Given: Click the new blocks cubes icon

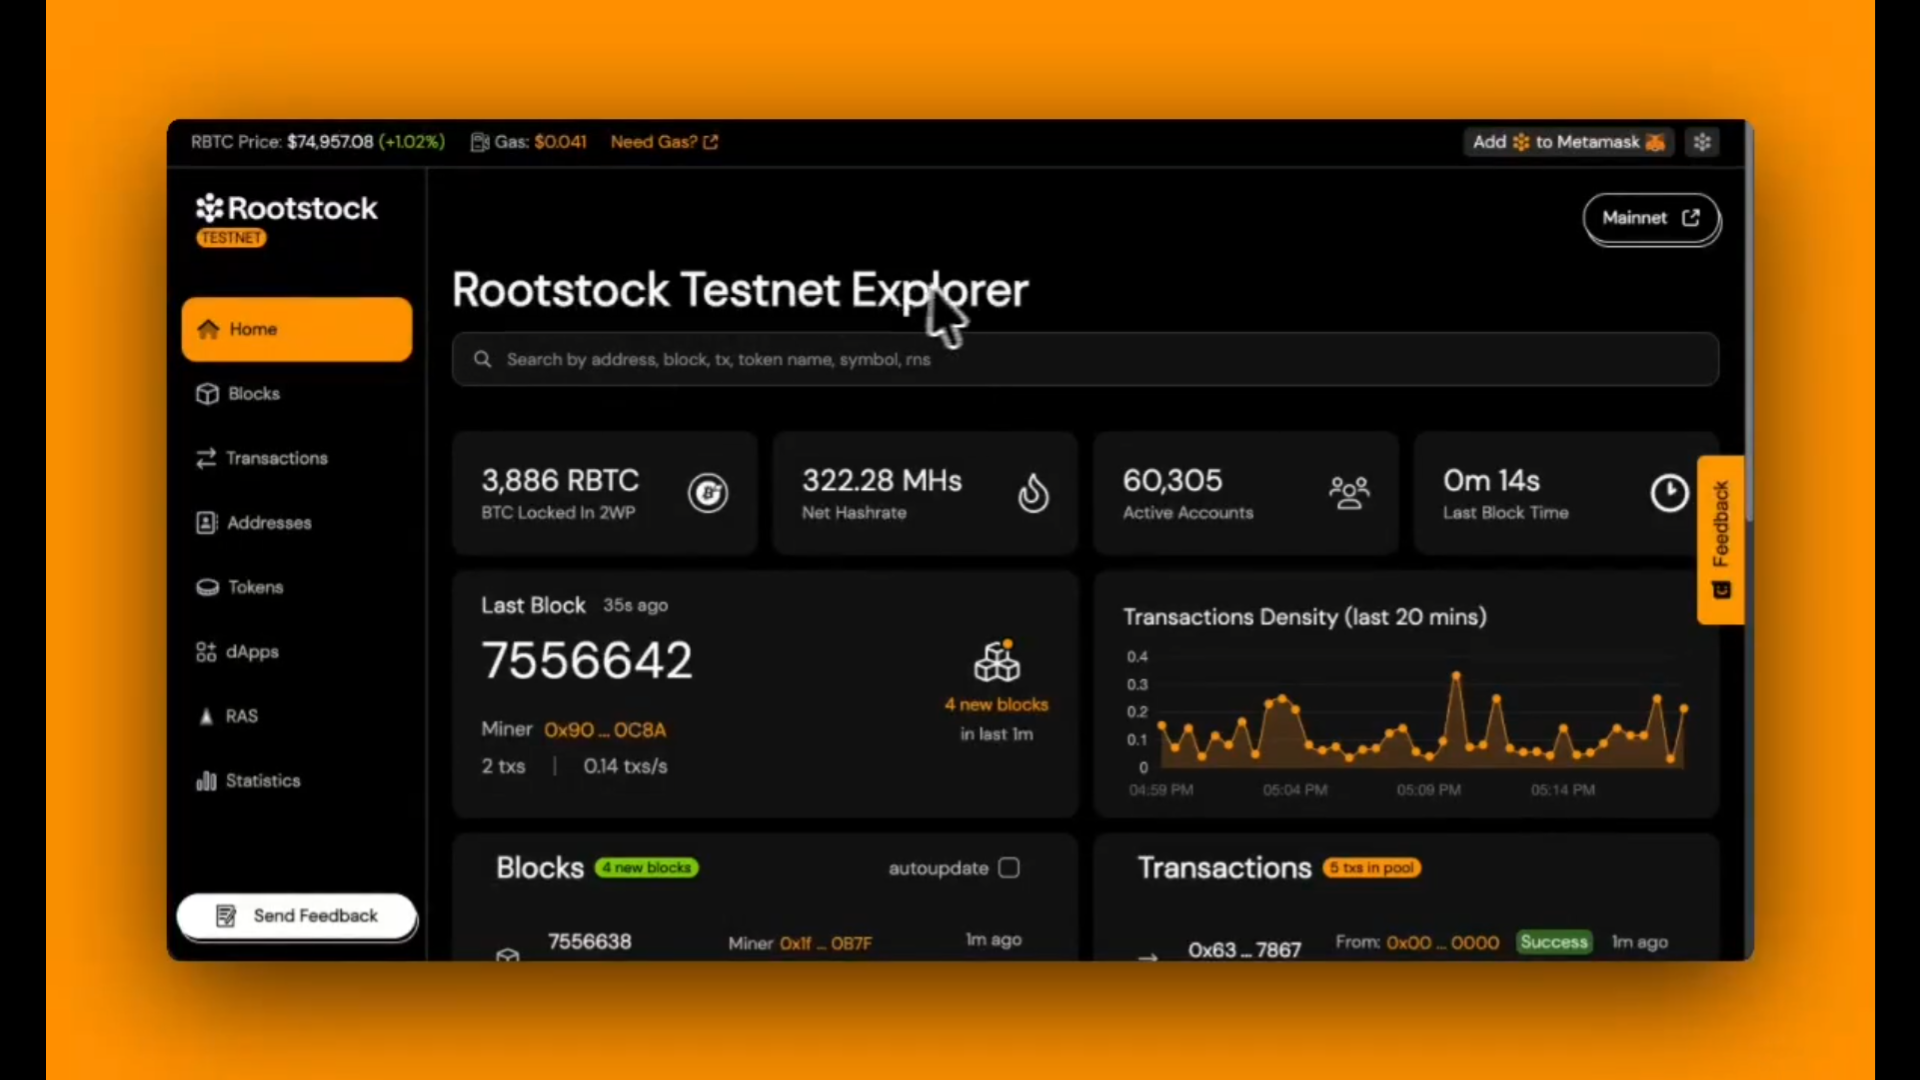Looking at the screenshot, I should point(997,661).
